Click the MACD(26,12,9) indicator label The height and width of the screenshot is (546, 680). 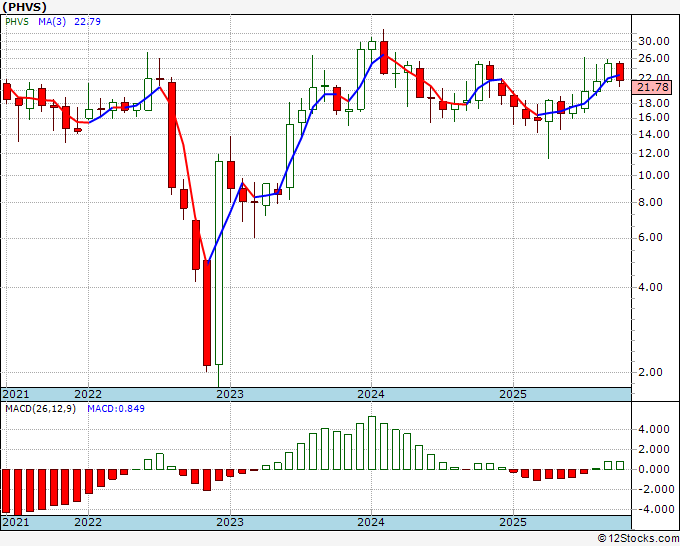(x=40, y=409)
